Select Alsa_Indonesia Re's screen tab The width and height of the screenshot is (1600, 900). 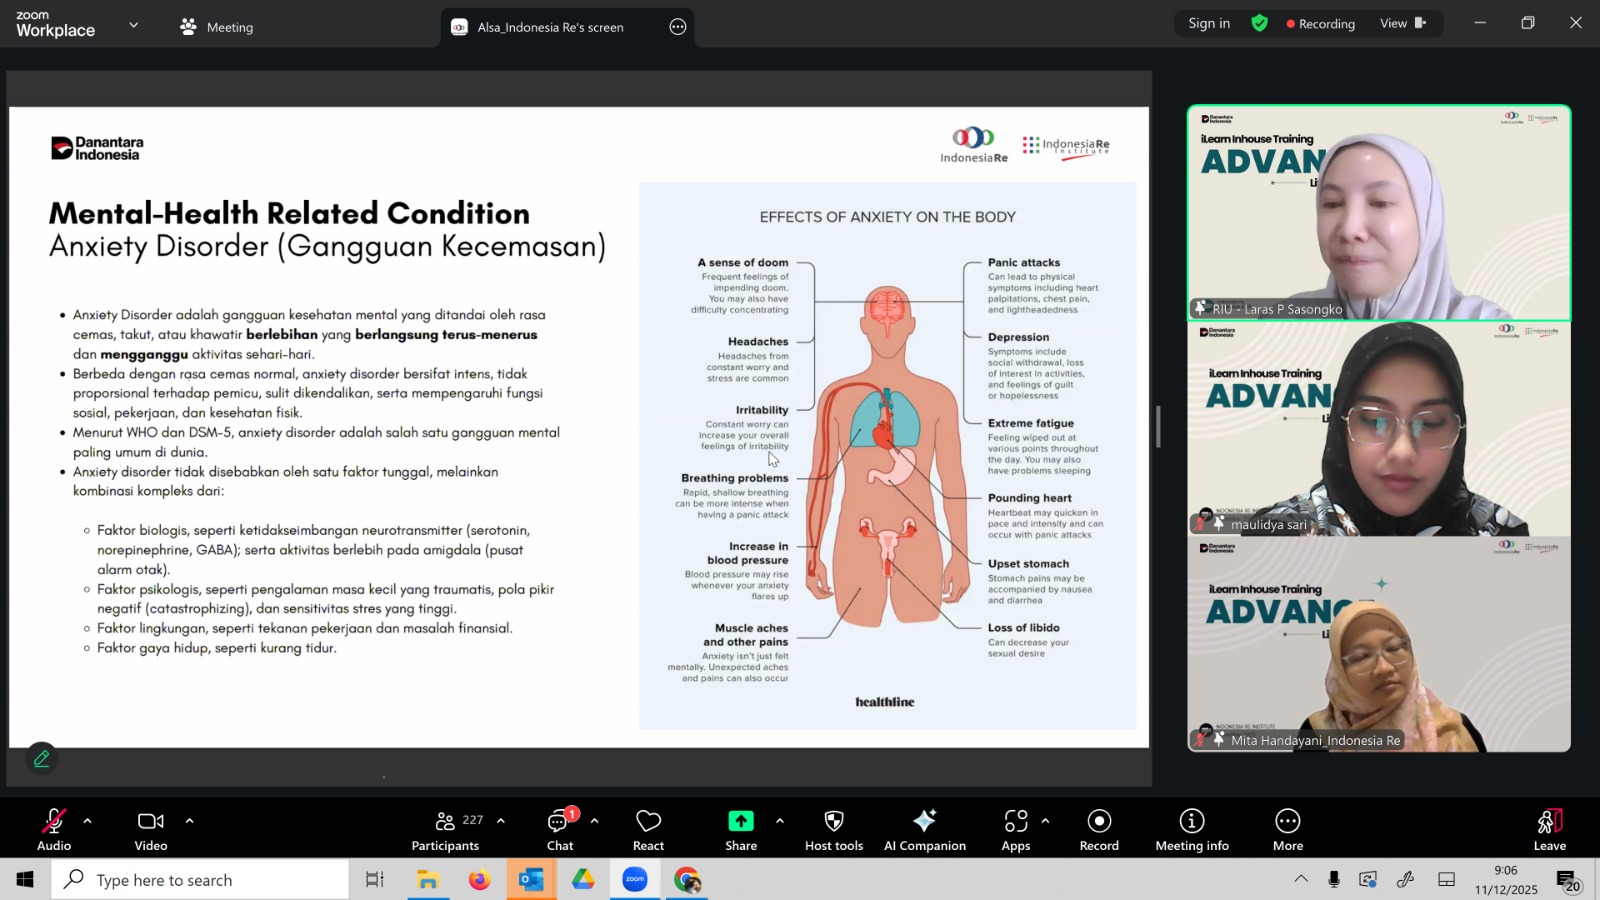[550, 27]
